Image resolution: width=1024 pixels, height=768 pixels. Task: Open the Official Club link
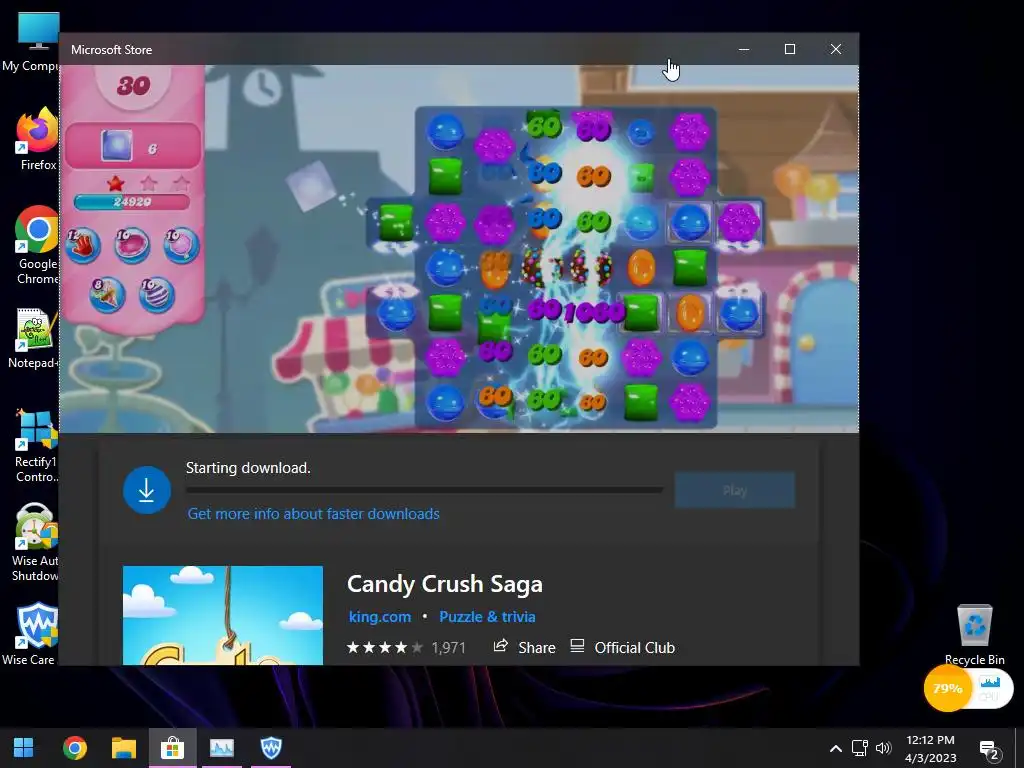[634, 647]
